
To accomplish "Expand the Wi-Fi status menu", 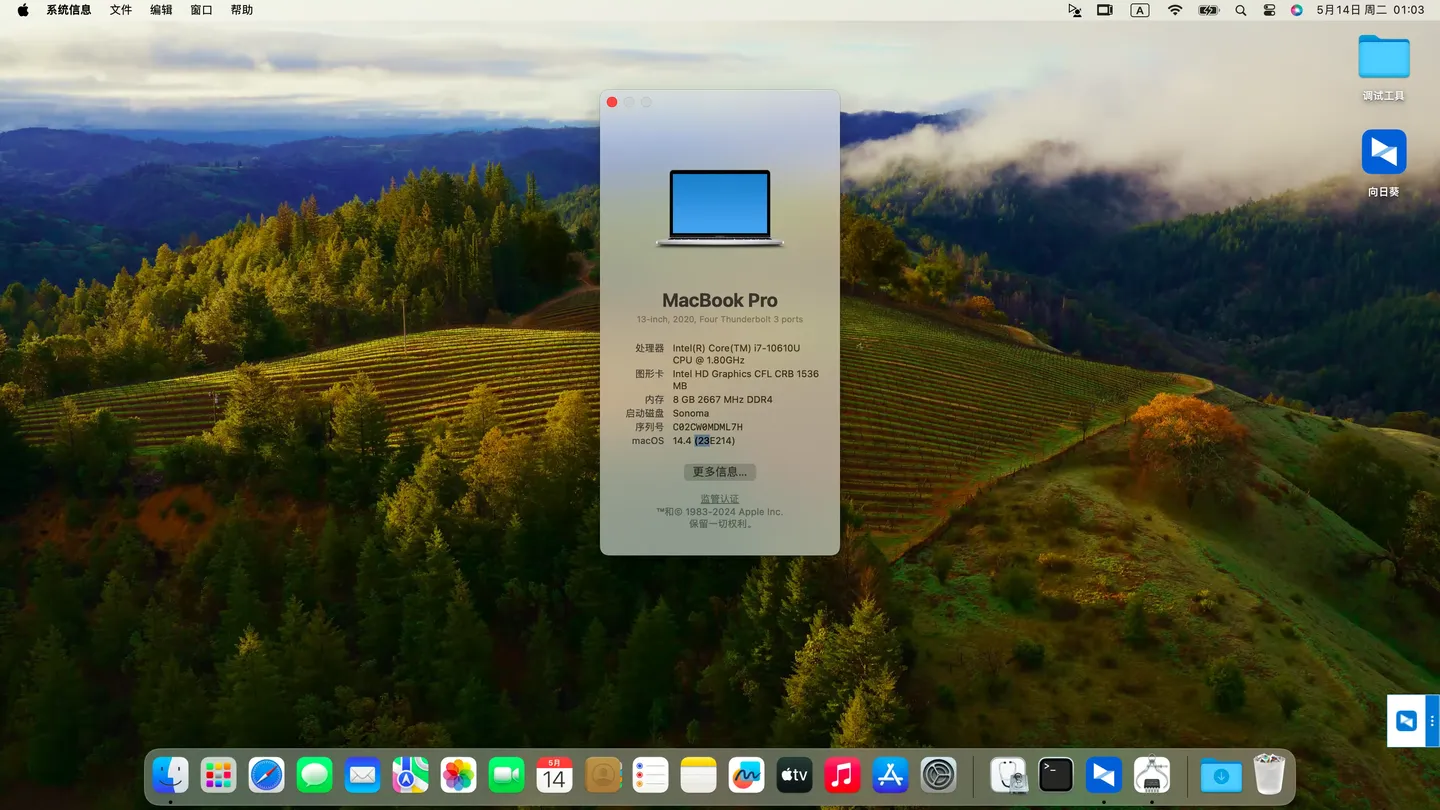I will pos(1175,10).
